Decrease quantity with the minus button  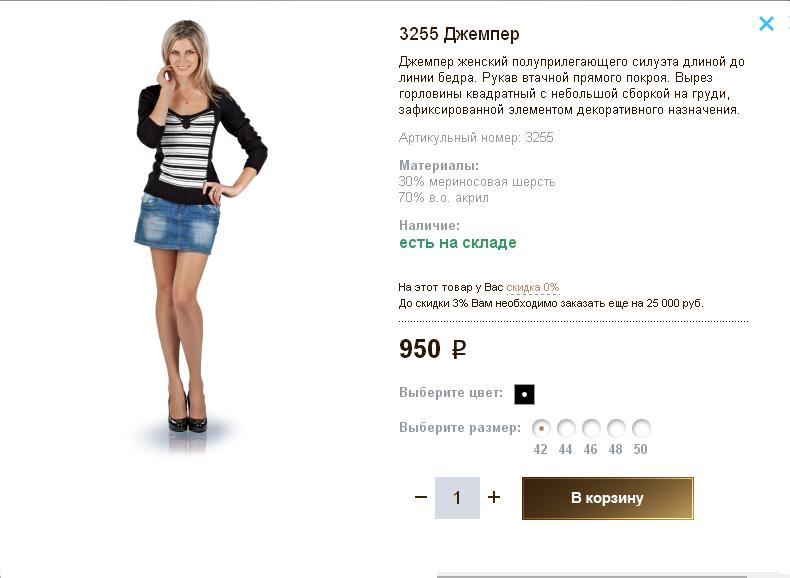421,497
